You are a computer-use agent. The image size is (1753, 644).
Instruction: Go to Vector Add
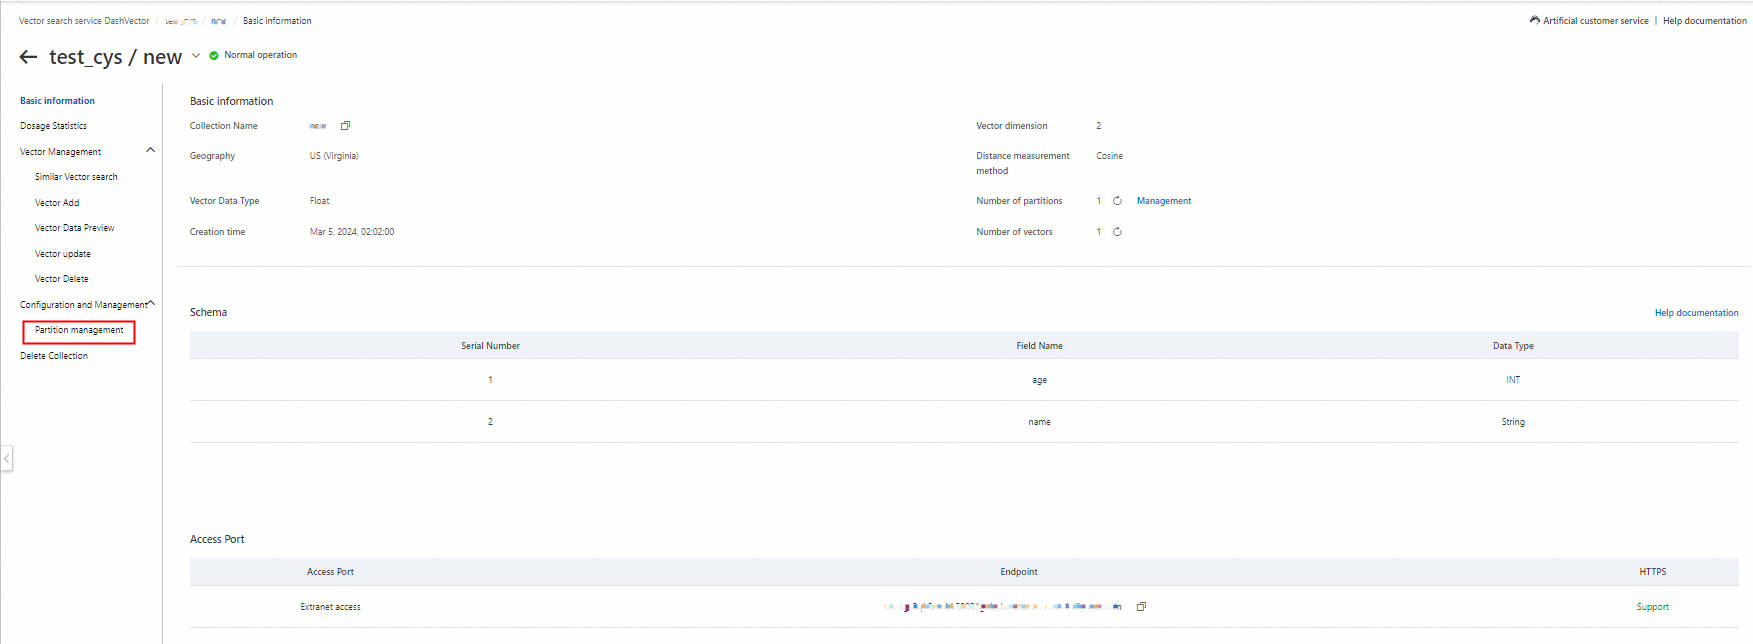pos(57,203)
